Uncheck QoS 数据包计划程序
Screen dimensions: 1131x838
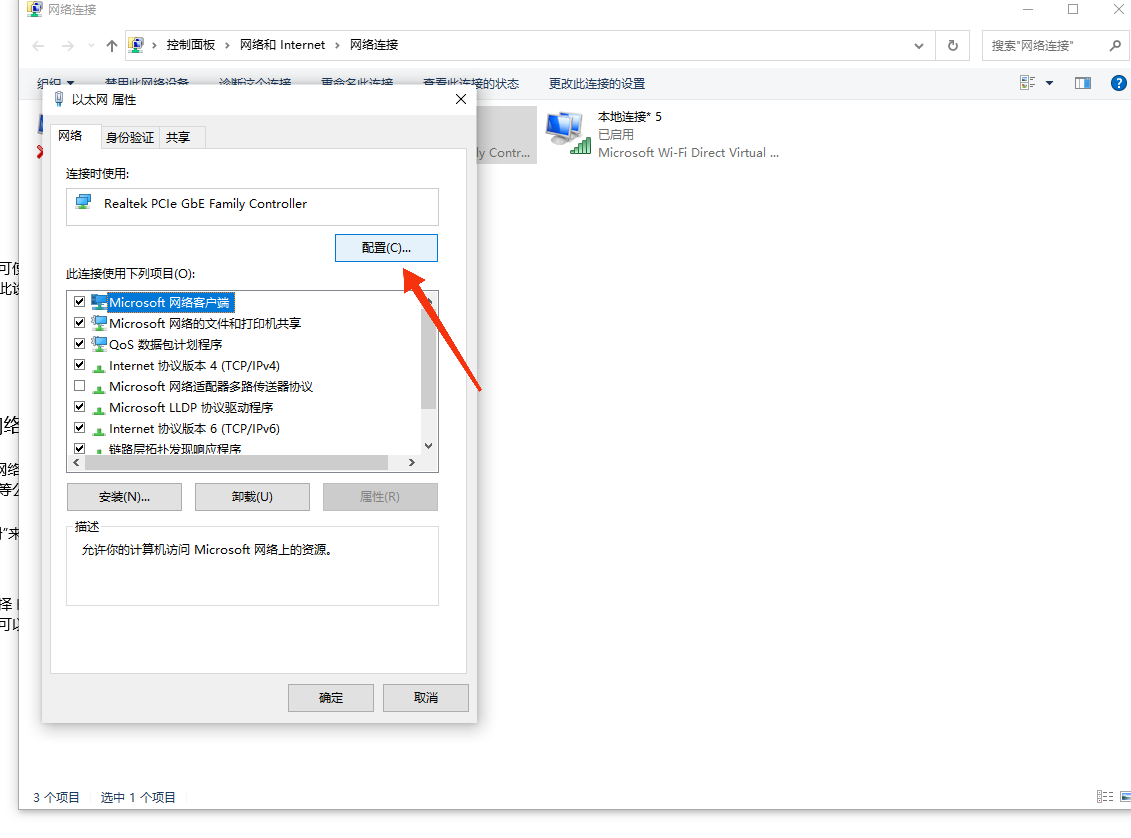(79, 343)
